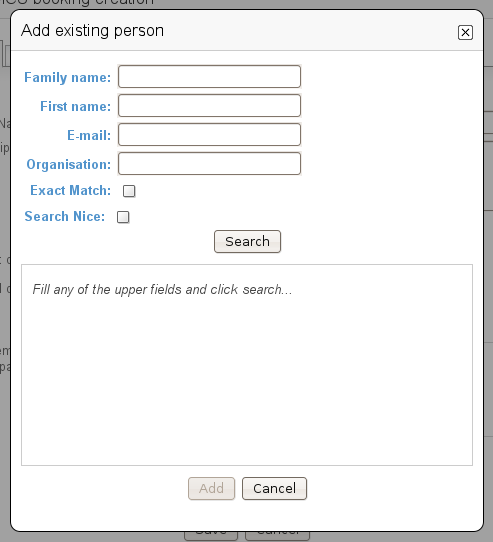Click the Family name text field
The image size is (493, 542).
[210, 76]
